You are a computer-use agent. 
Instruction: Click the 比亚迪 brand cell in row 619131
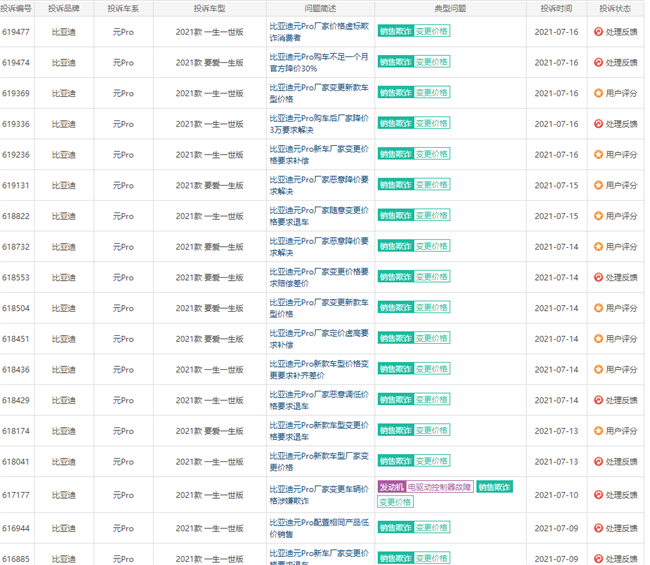63,185
